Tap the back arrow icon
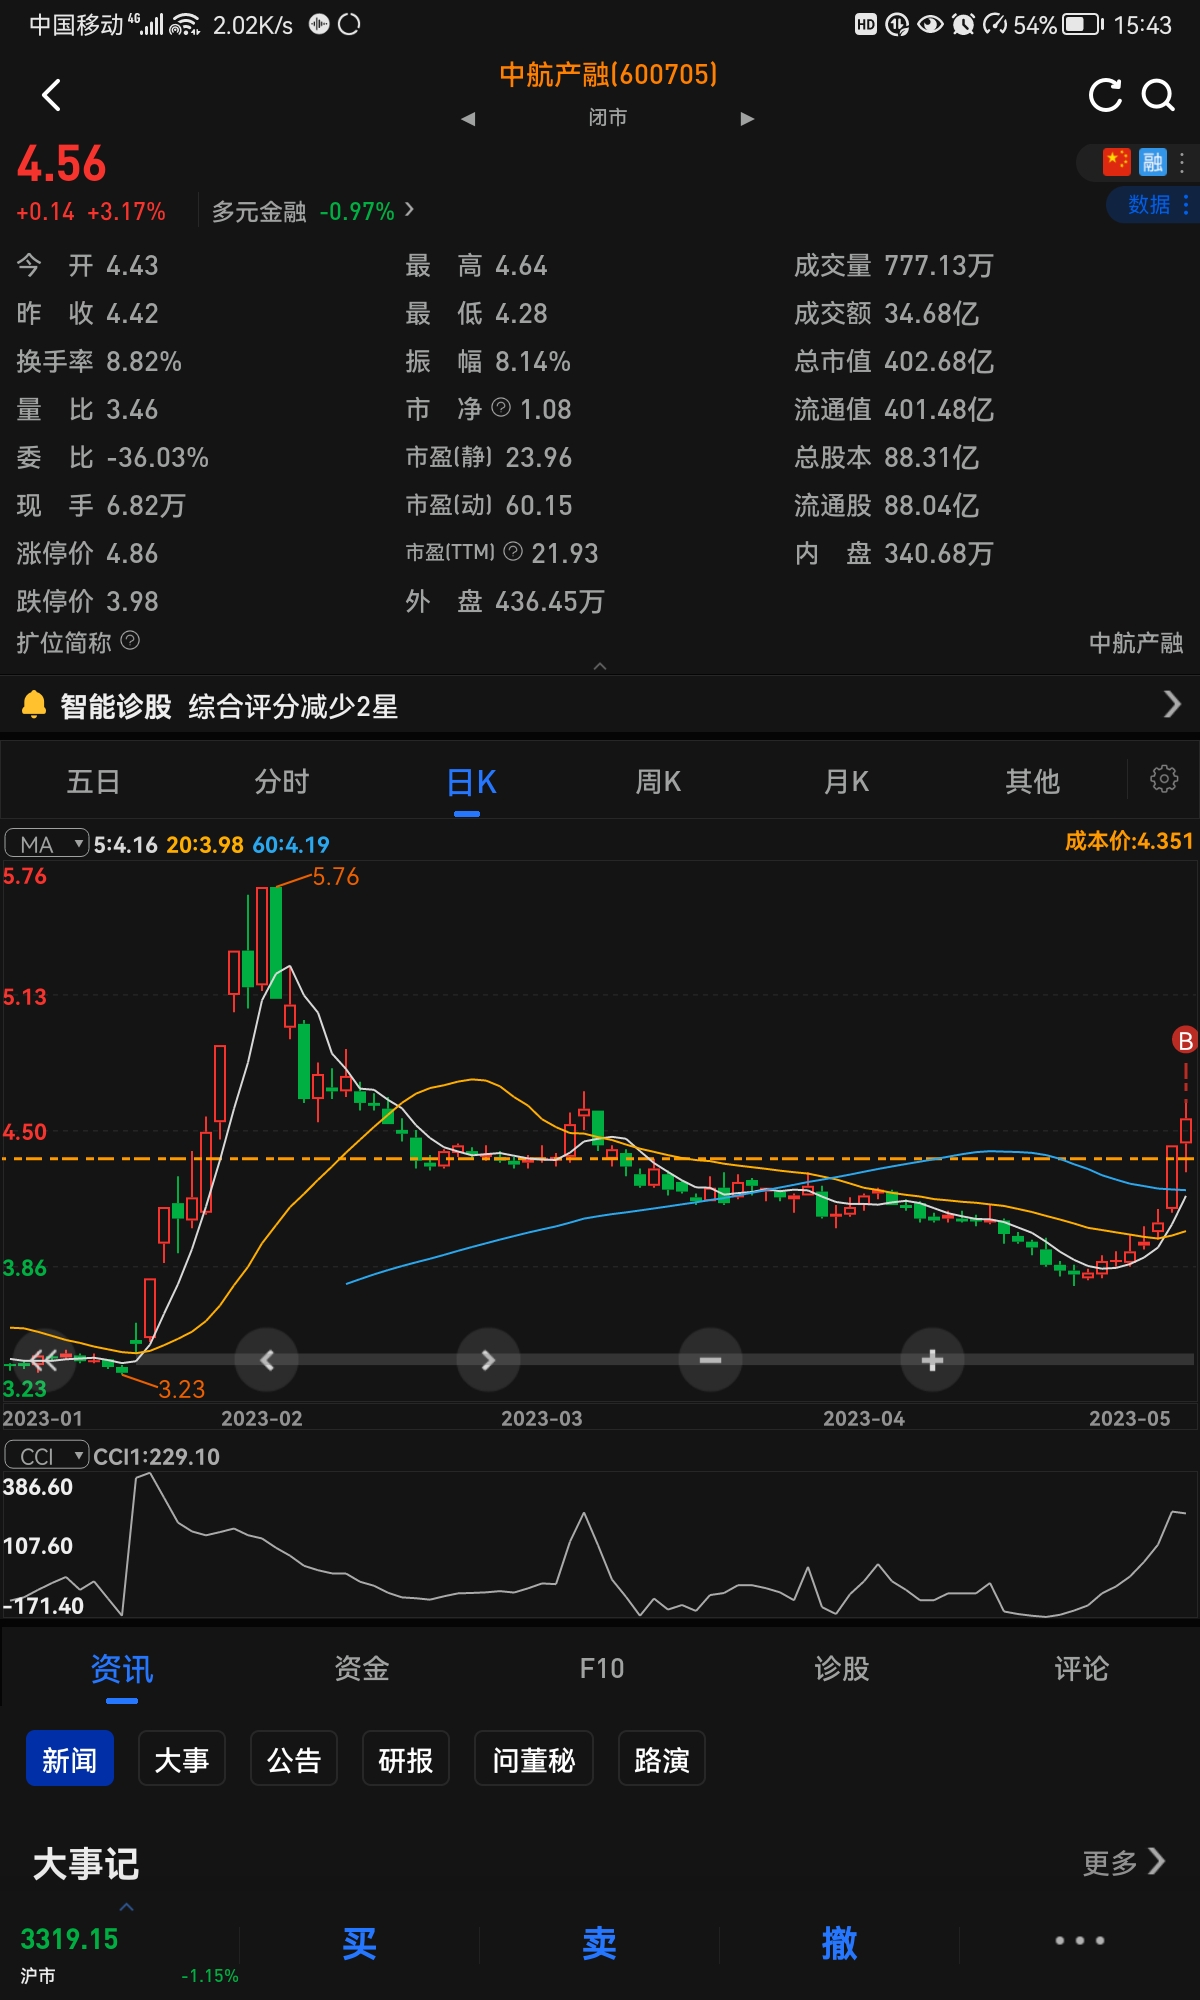Image resolution: width=1200 pixels, height=2000 pixels. click(x=52, y=96)
